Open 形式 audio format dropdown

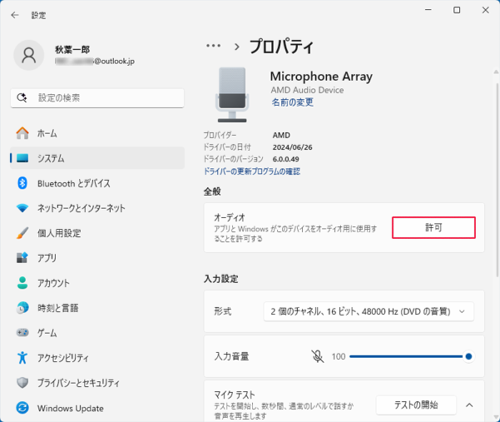coord(368,311)
